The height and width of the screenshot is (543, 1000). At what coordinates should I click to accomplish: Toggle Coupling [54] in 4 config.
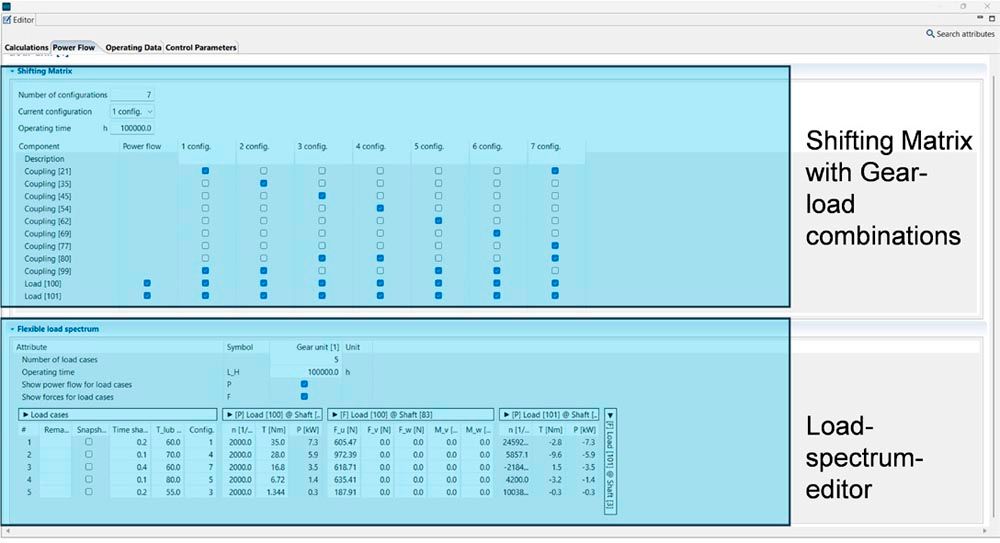coord(380,208)
